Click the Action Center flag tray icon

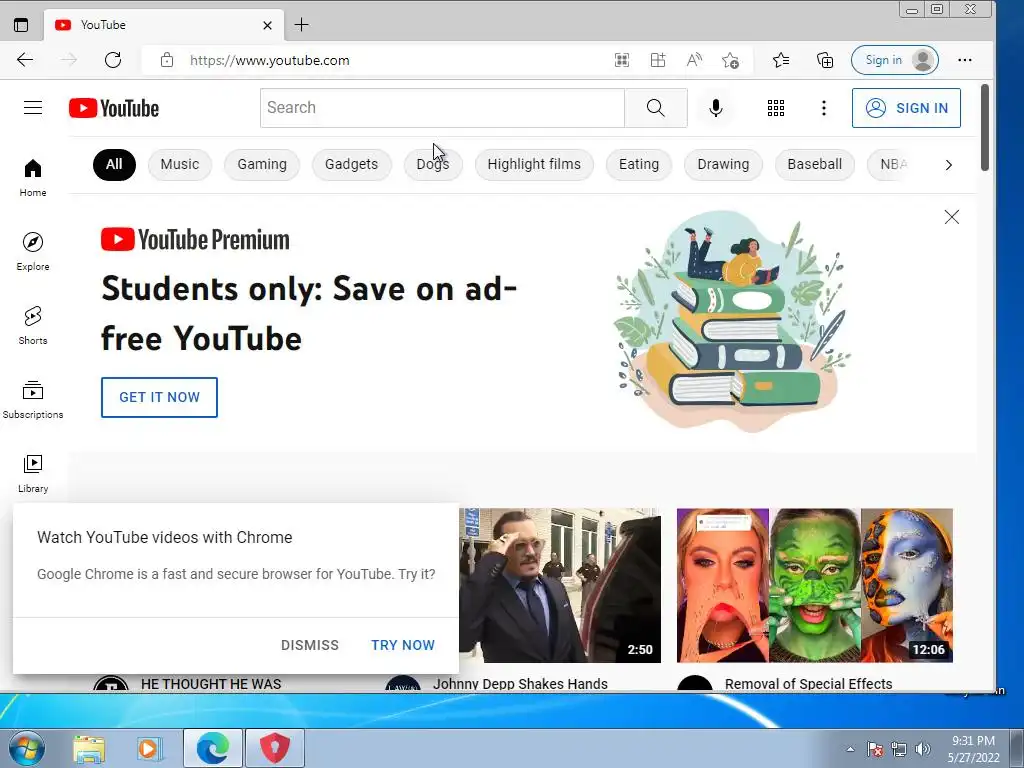[875, 749]
